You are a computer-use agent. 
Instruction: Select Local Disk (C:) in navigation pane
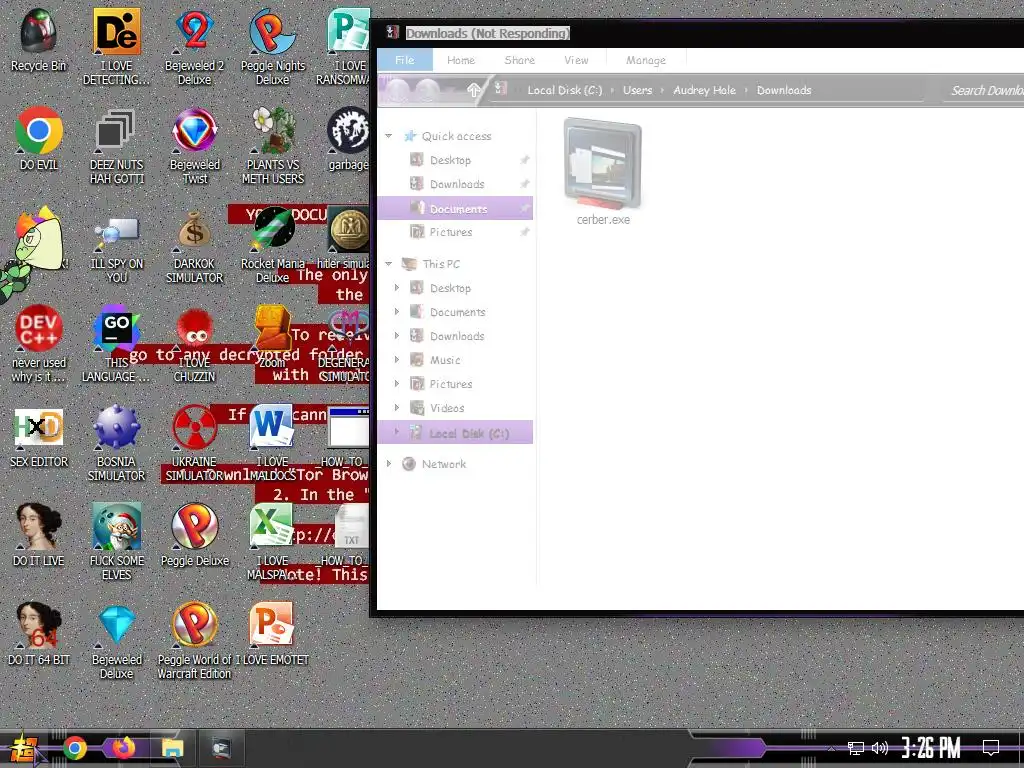coord(455,433)
